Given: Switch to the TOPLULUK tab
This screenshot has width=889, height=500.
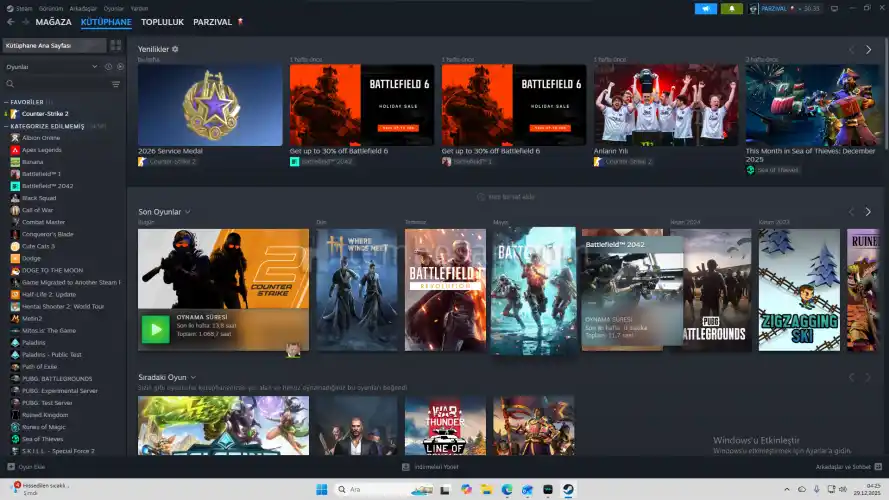Looking at the screenshot, I should pos(161,21).
